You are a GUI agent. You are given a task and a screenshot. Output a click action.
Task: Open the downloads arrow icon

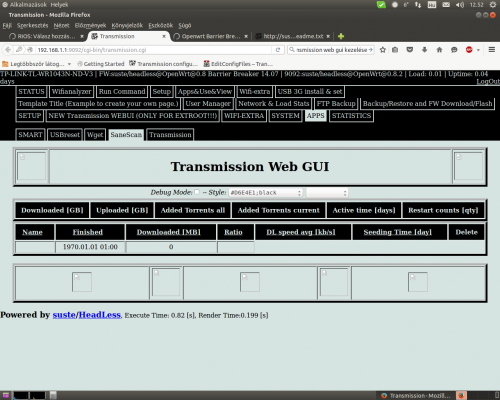pos(424,50)
